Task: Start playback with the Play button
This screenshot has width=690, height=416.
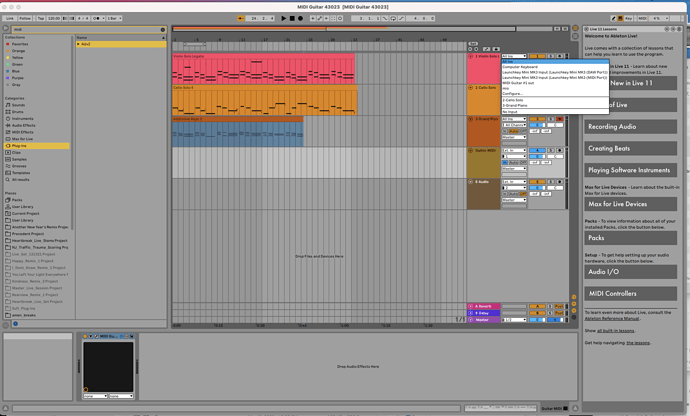Action: point(283,18)
